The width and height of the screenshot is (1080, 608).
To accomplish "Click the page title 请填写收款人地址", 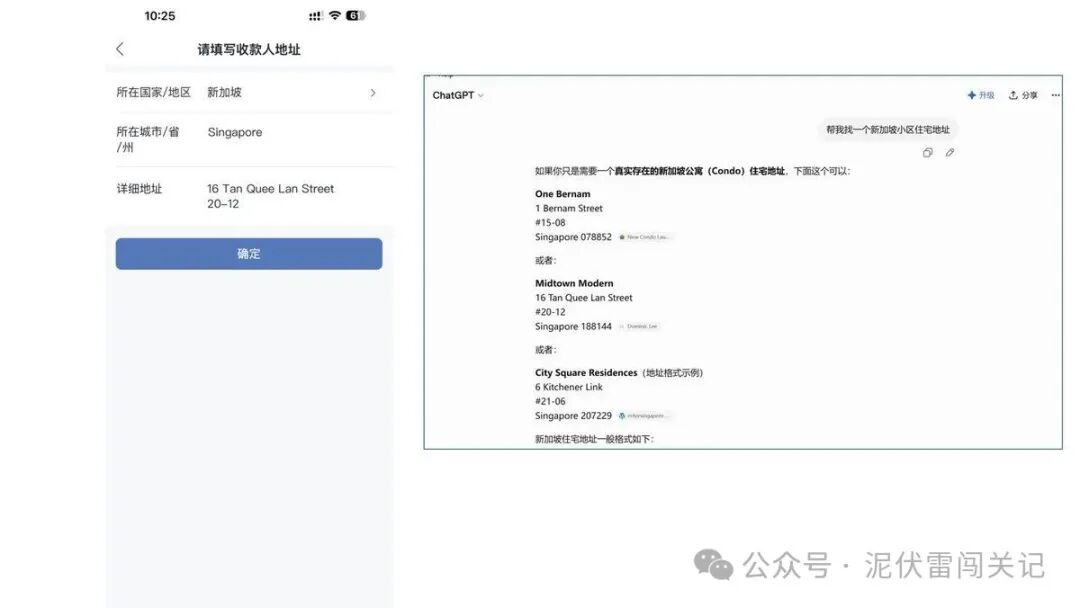I will pyautogui.click(x=249, y=50).
